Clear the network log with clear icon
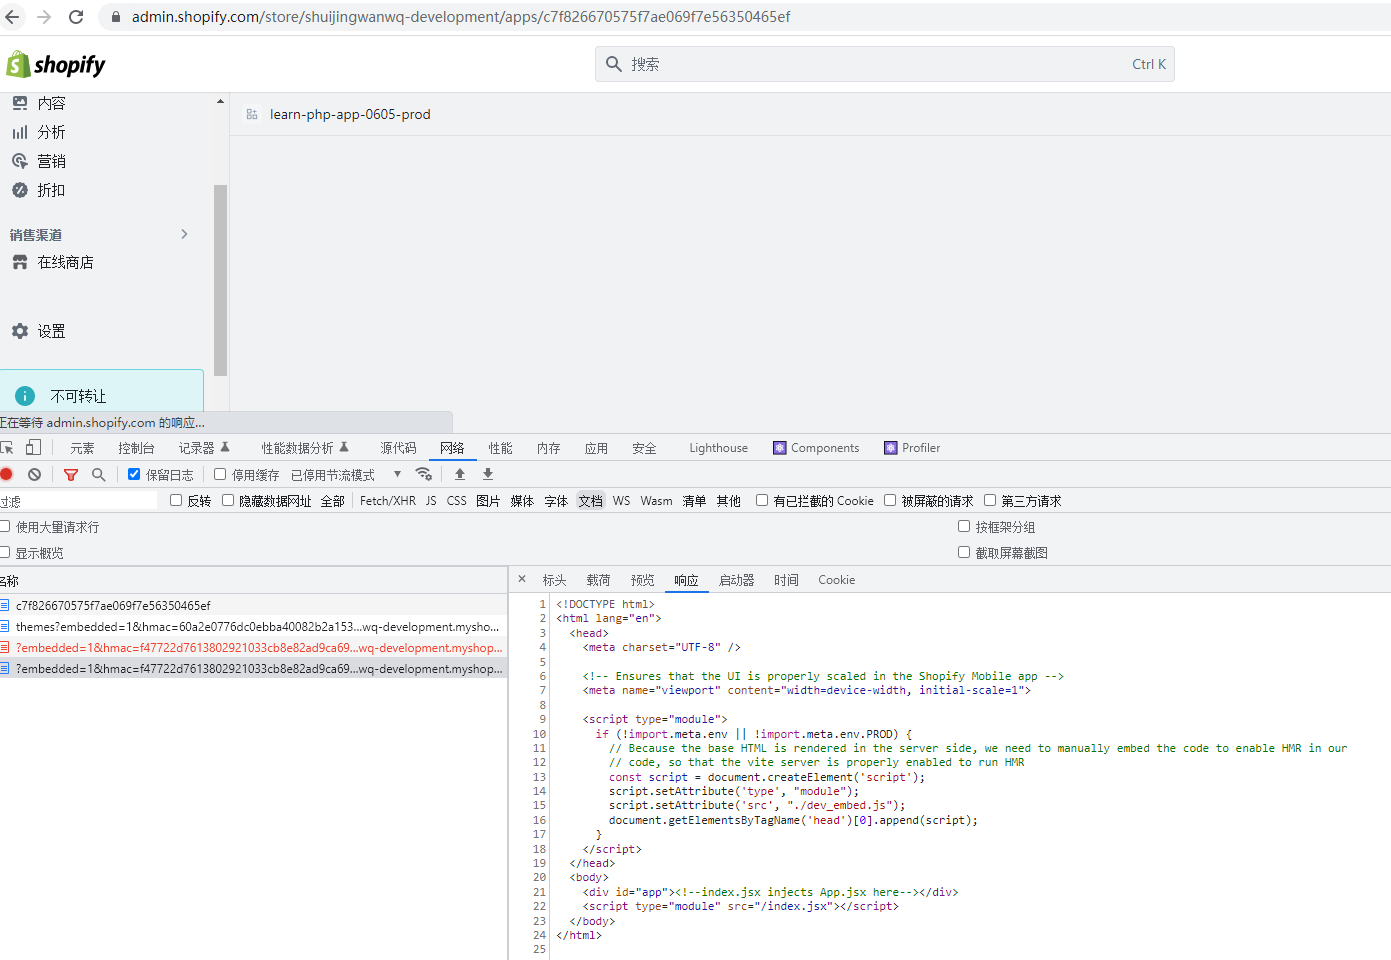Screen dimensions: 1391x960 (x=35, y=475)
